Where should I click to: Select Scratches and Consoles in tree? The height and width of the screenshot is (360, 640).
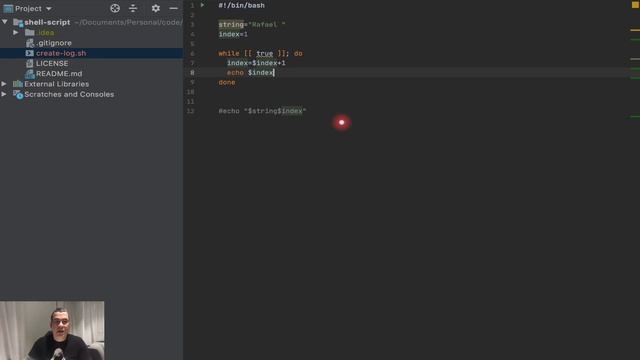[69, 94]
